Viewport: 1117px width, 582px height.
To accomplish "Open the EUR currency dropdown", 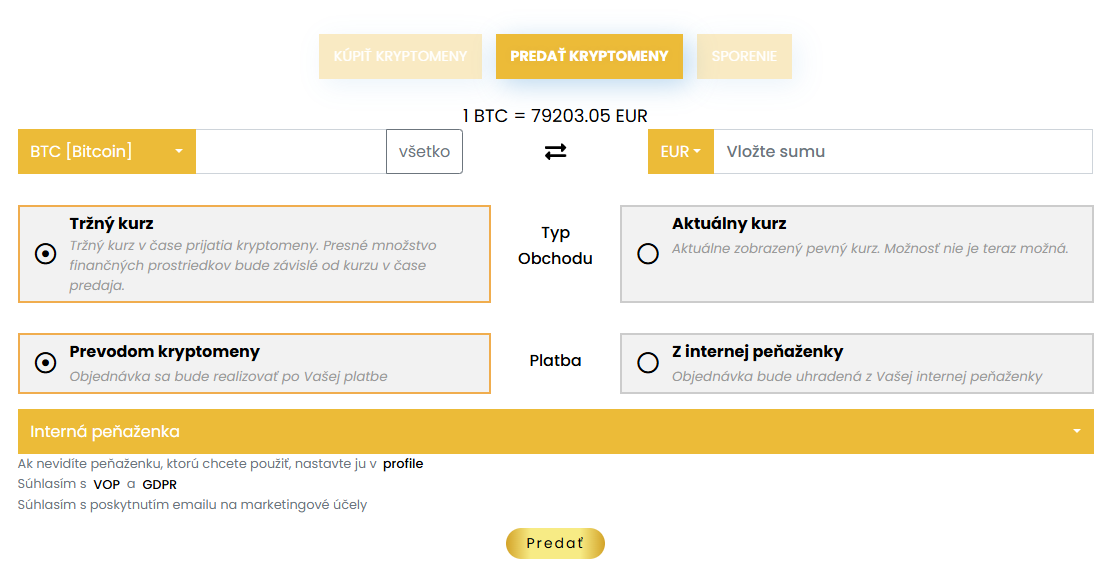I will [680, 152].
